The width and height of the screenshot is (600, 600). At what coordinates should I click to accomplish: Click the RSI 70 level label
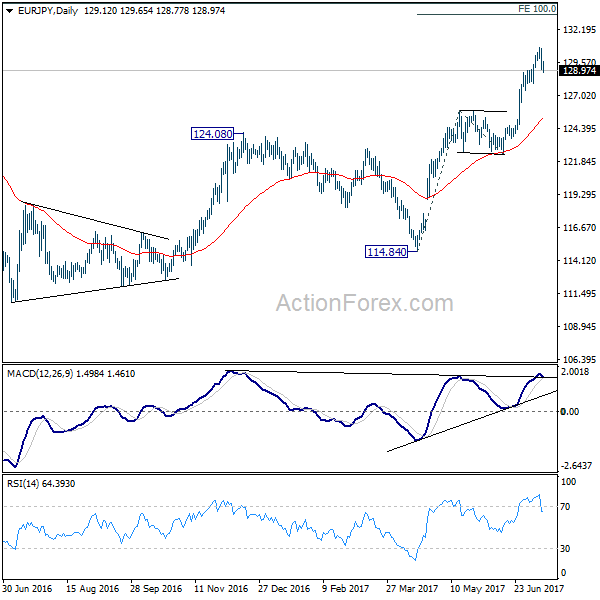coord(565,507)
